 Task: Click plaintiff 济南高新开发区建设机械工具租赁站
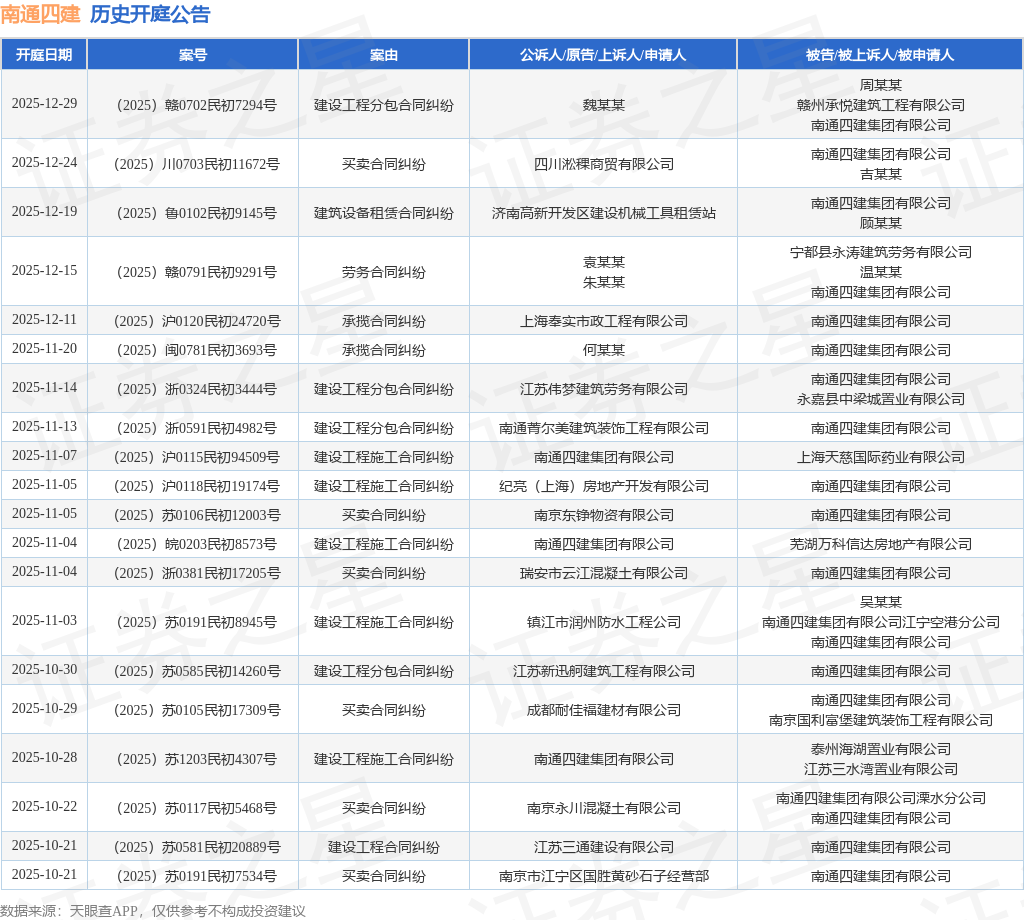click(603, 213)
